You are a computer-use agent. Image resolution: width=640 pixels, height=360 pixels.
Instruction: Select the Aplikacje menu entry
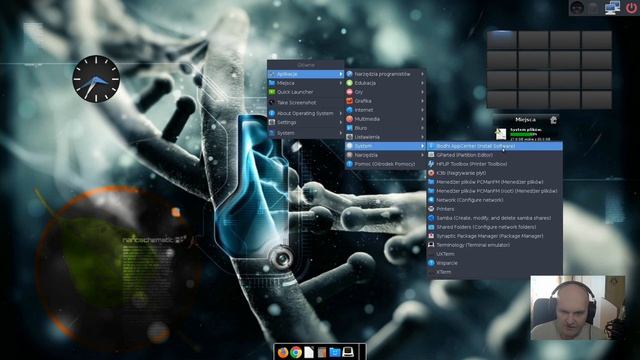(x=306, y=74)
